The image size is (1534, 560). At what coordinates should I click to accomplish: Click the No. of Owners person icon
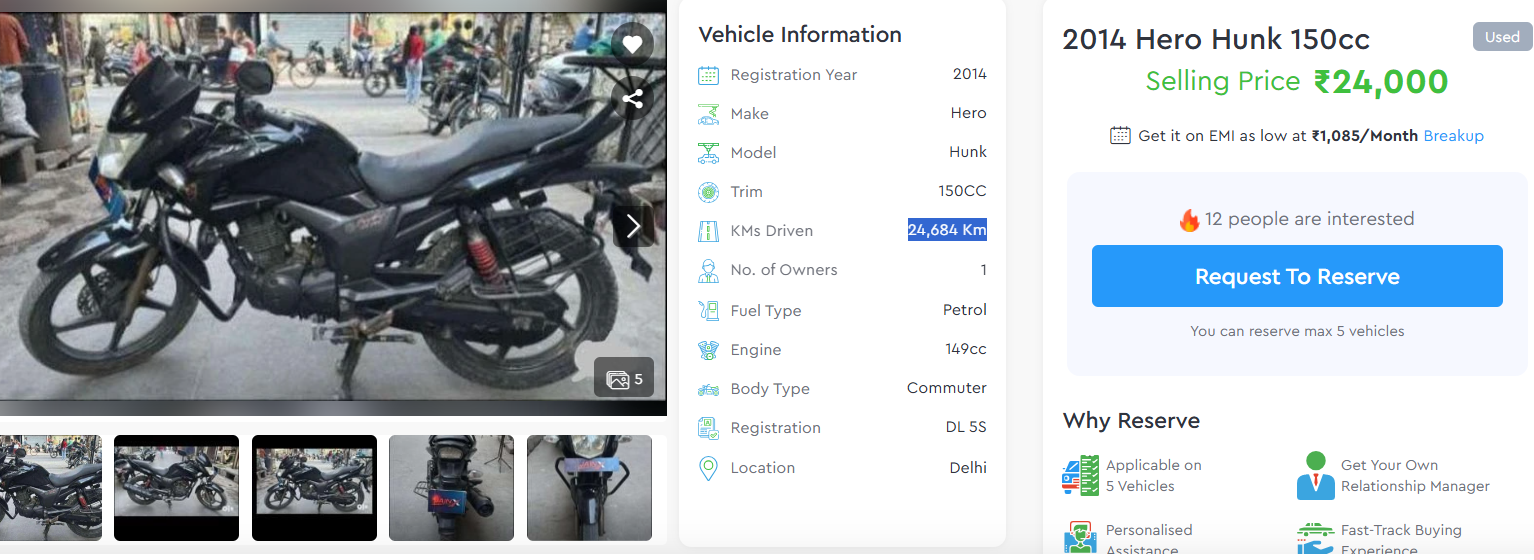[708, 270]
